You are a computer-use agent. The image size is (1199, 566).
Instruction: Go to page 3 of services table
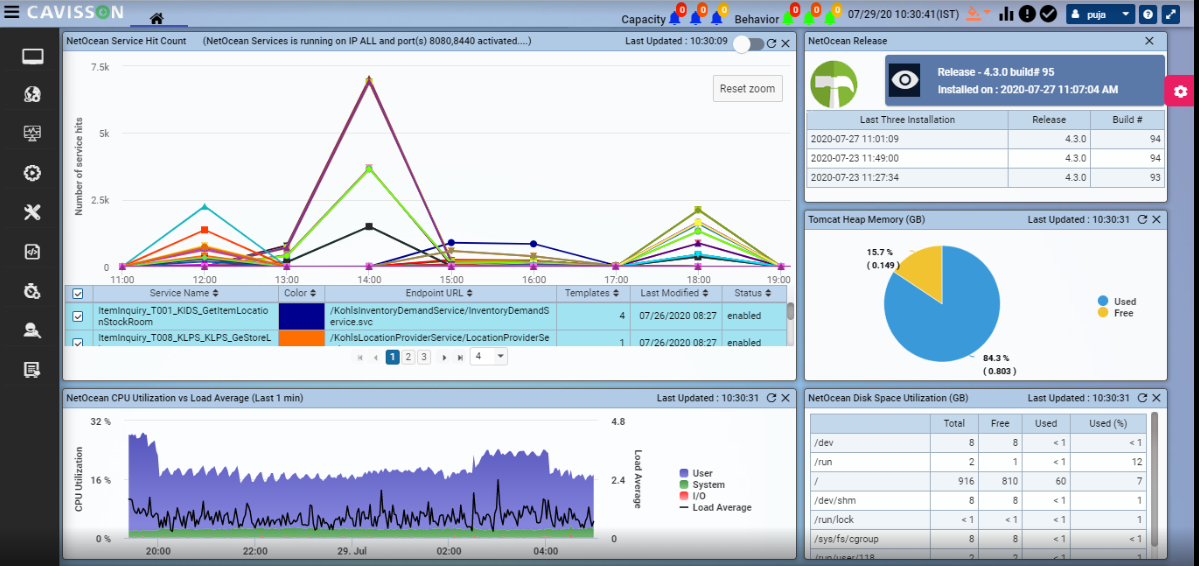[x=424, y=356]
